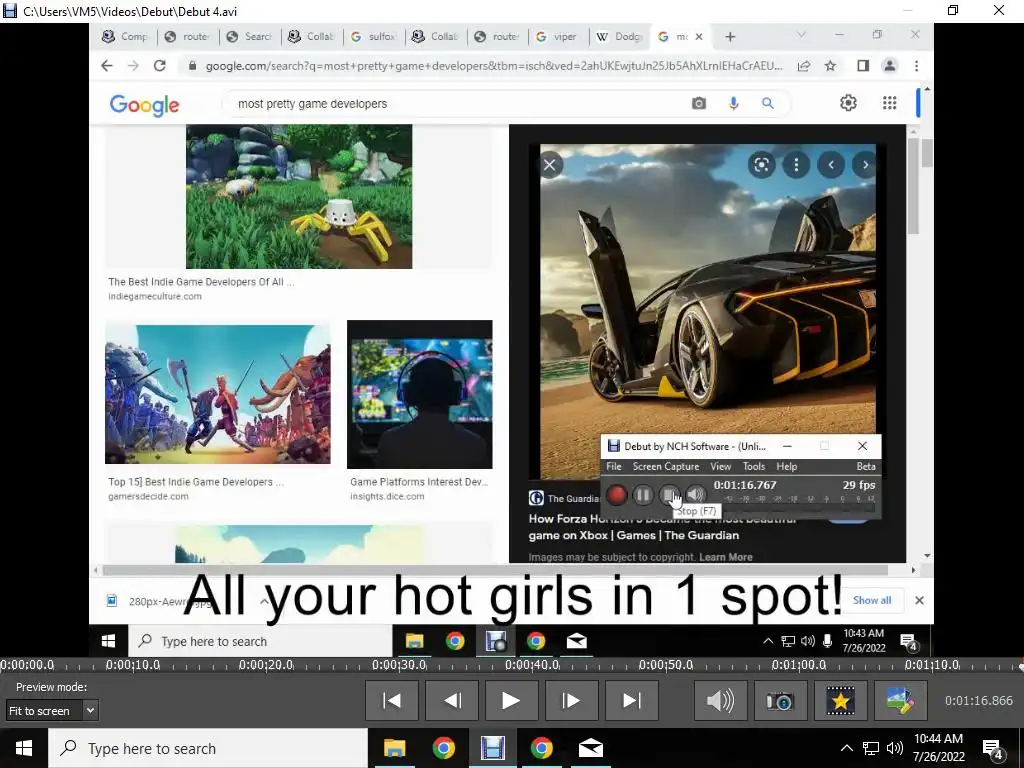The height and width of the screenshot is (768, 1024).
Task: Open the Mail app on outer taskbar
Action: pyautogui.click(x=590, y=748)
